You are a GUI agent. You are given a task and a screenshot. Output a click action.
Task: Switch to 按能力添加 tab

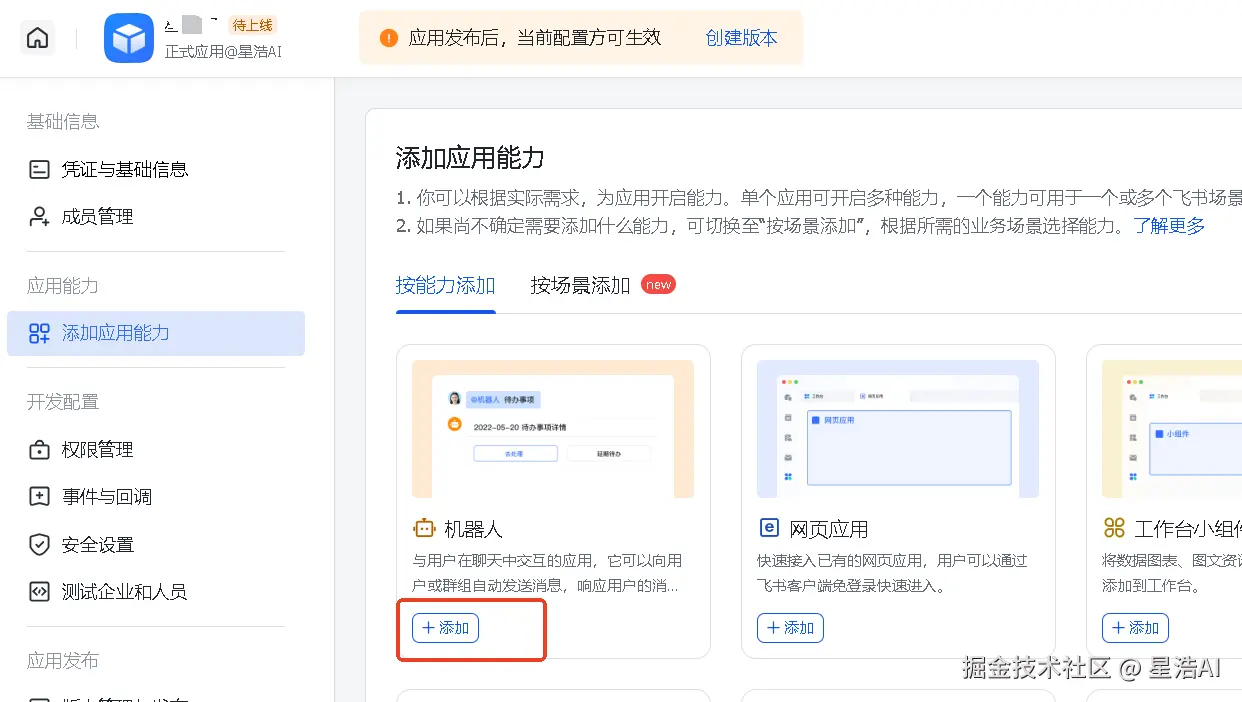(x=446, y=285)
